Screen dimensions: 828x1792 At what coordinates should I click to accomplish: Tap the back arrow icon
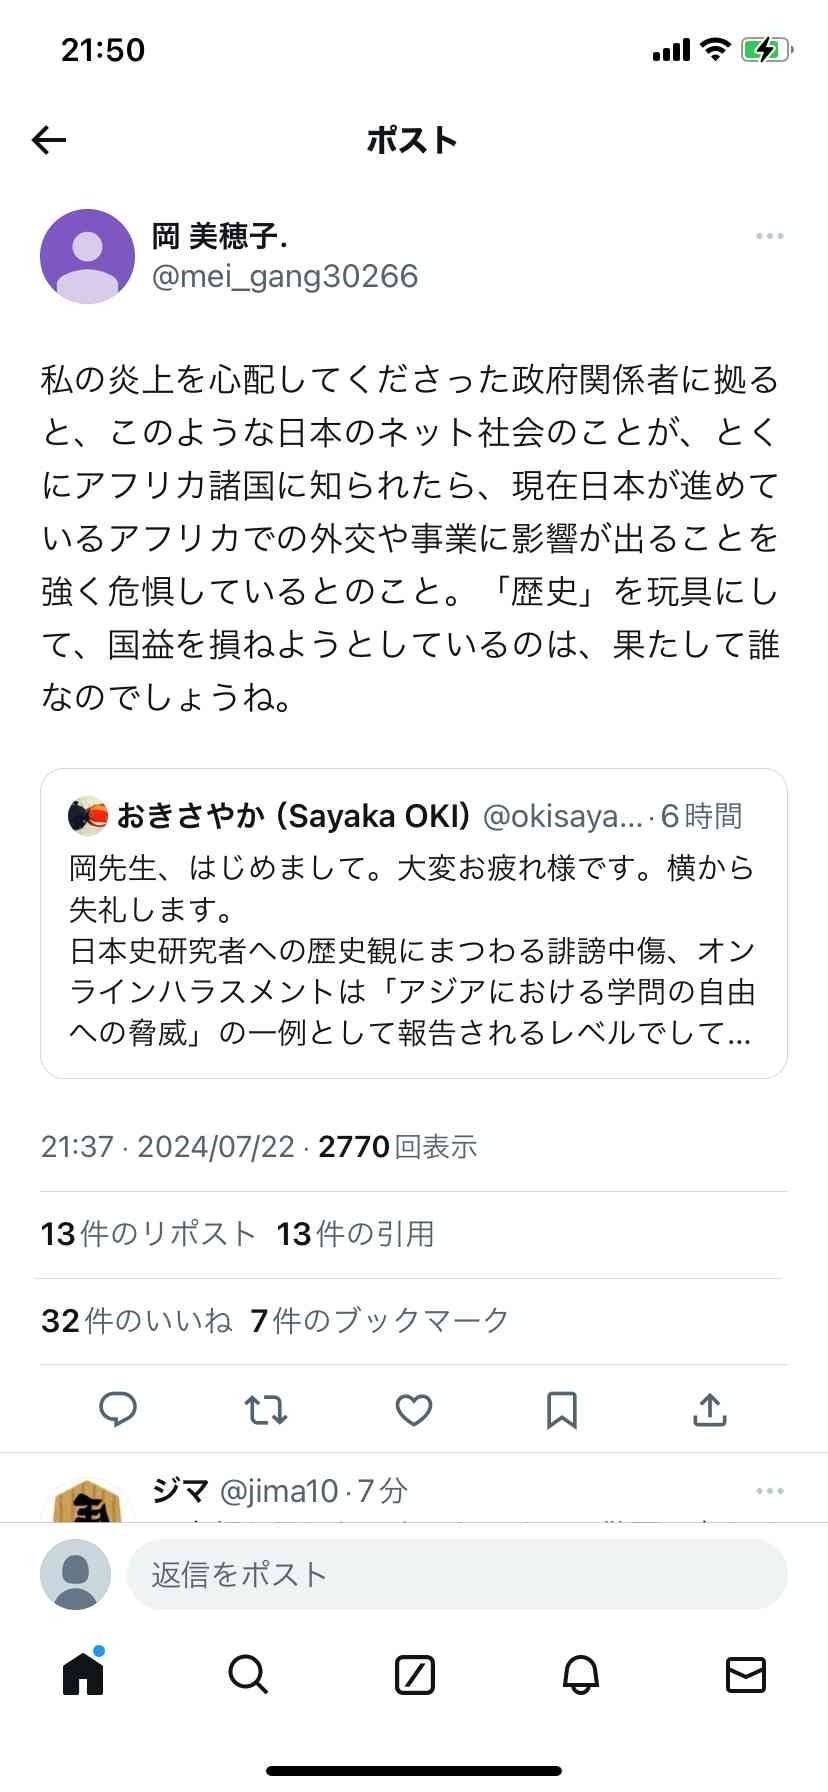[49, 140]
